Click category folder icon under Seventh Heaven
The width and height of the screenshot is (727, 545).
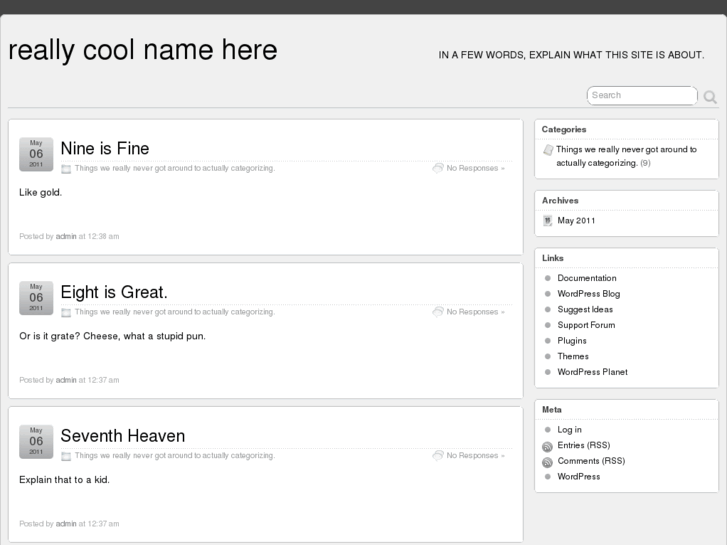click(x=66, y=456)
